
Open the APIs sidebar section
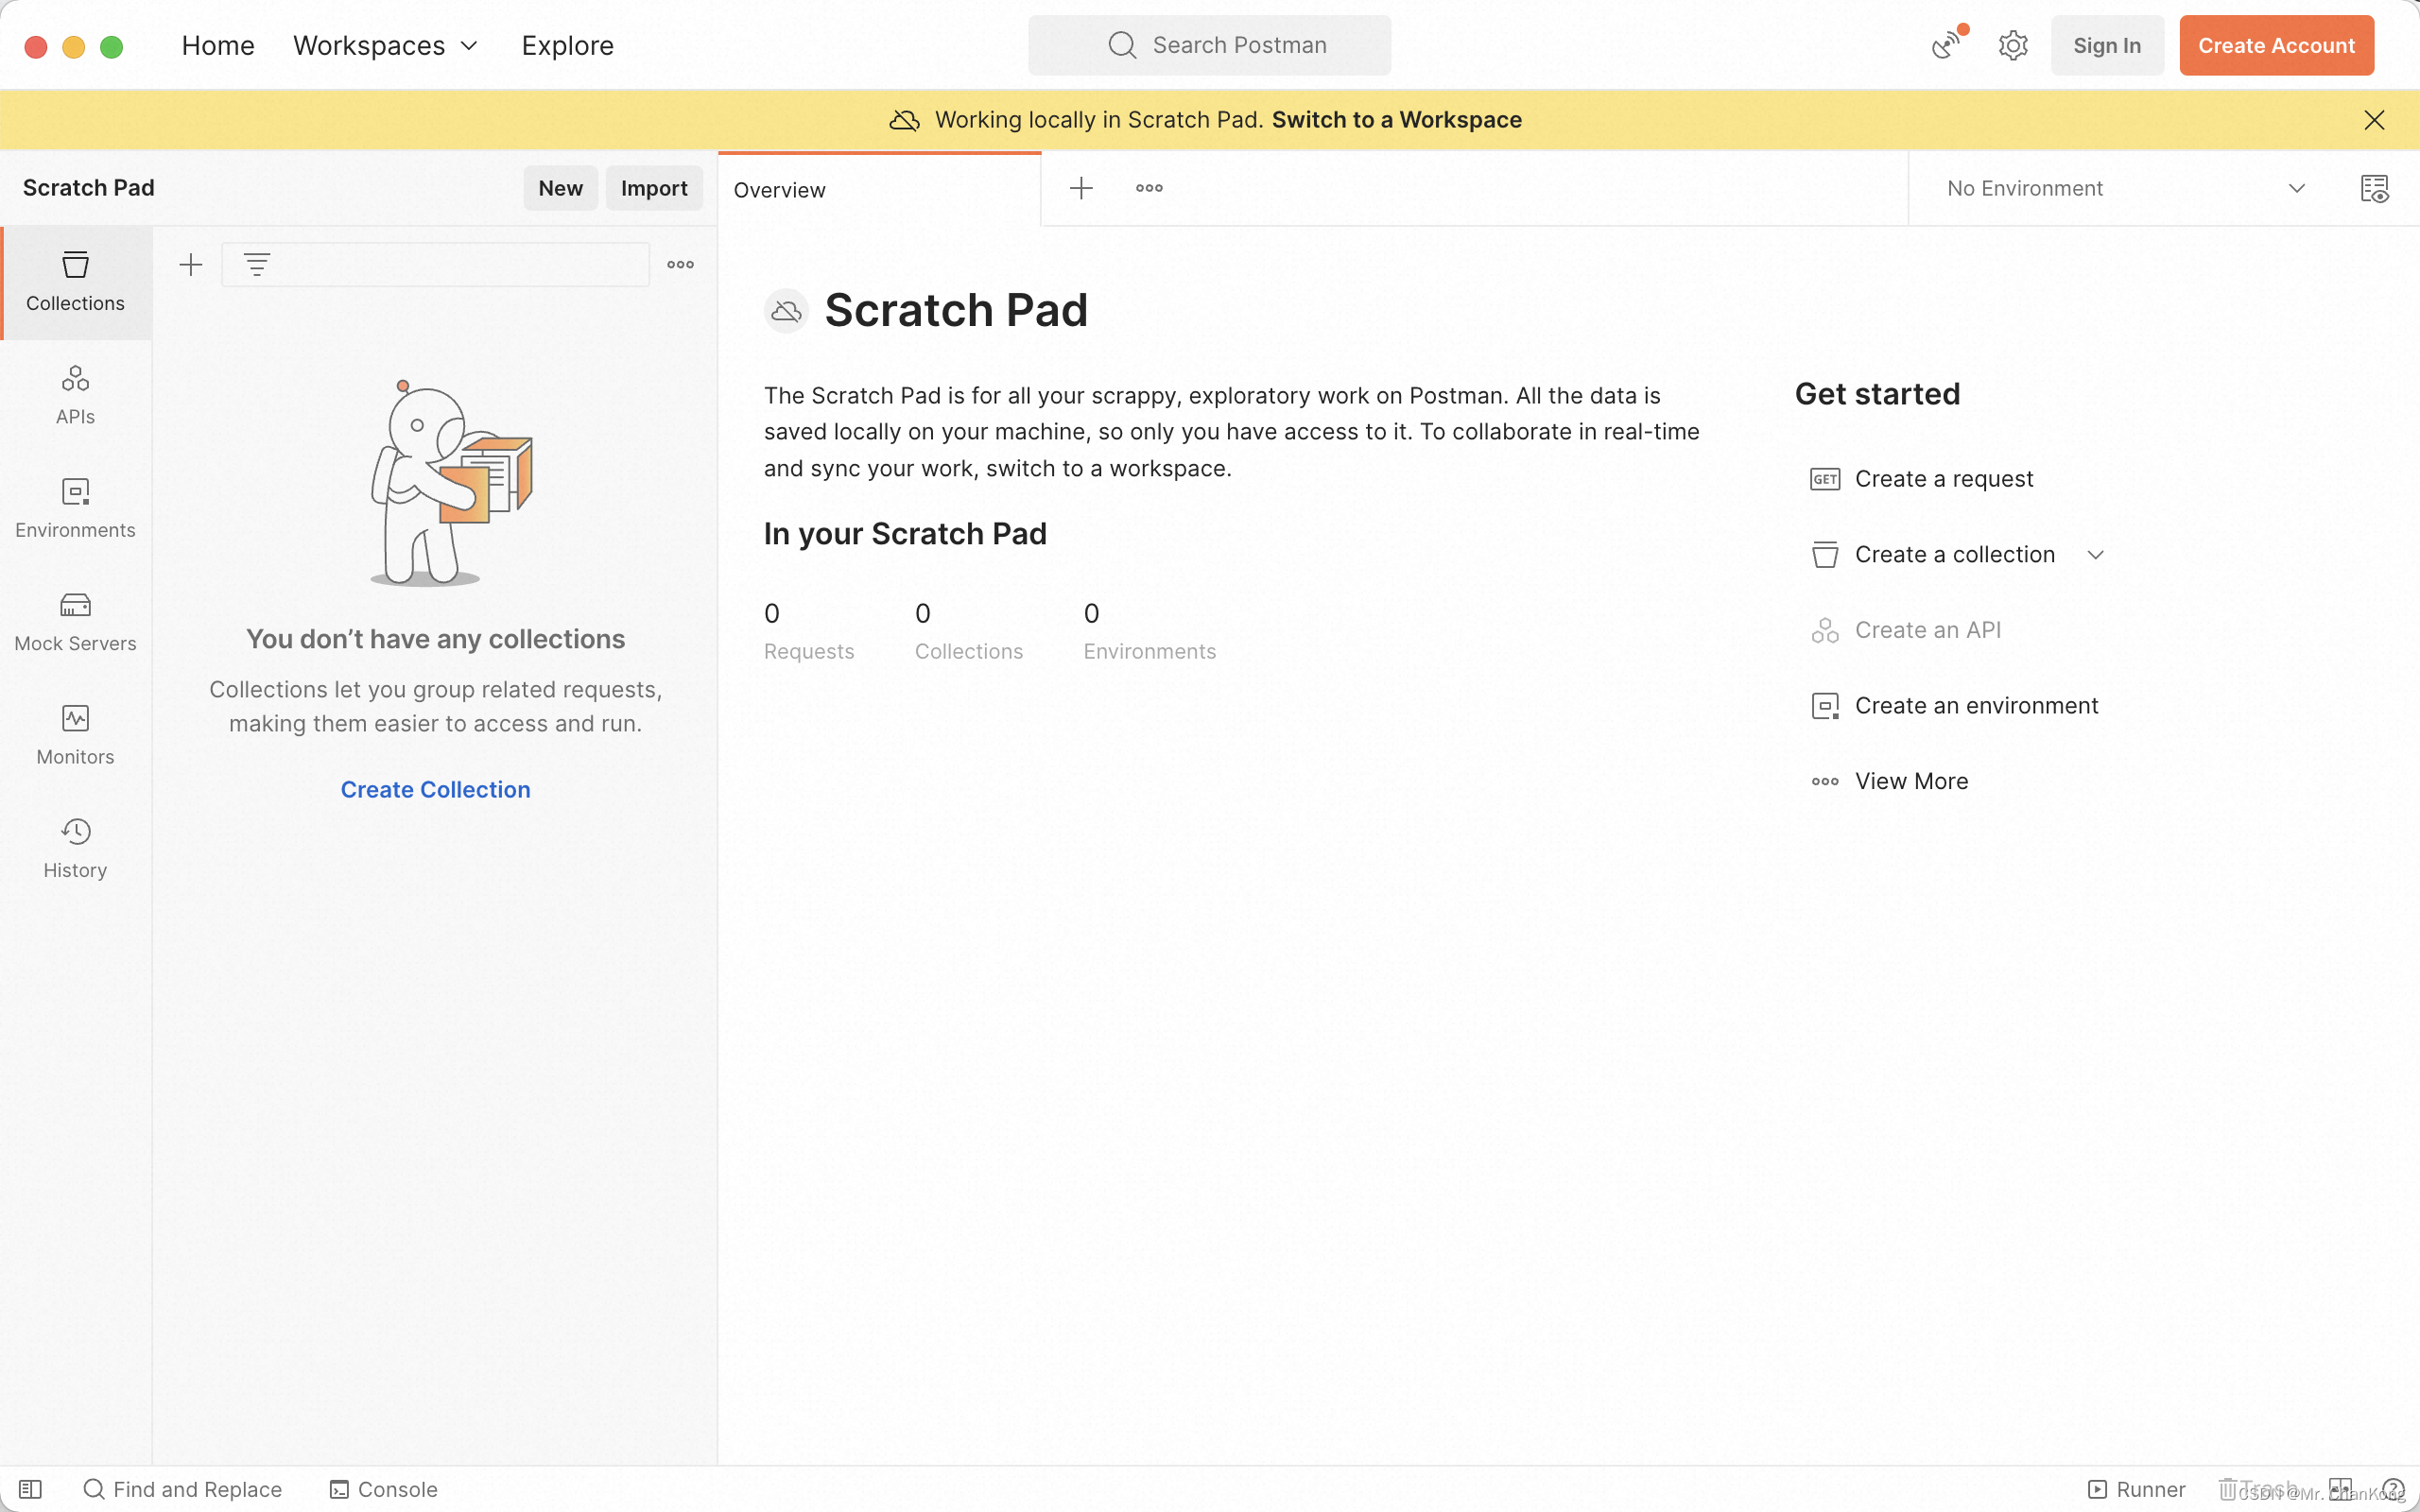(75, 395)
